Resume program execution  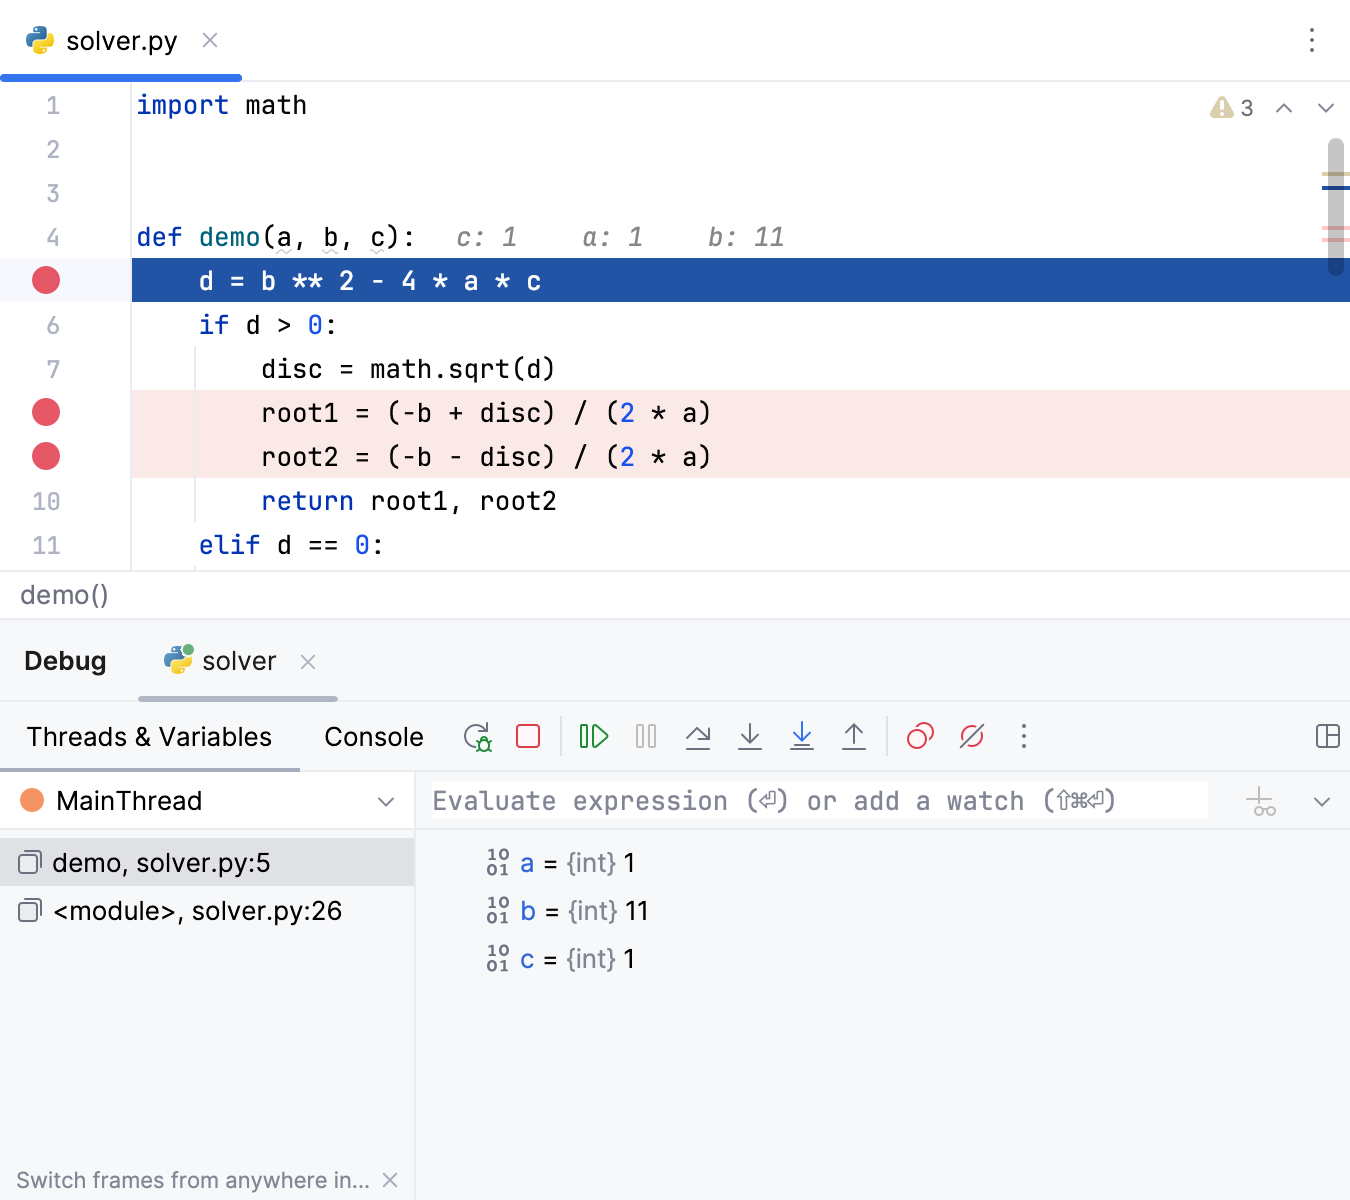tap(593, 736)
